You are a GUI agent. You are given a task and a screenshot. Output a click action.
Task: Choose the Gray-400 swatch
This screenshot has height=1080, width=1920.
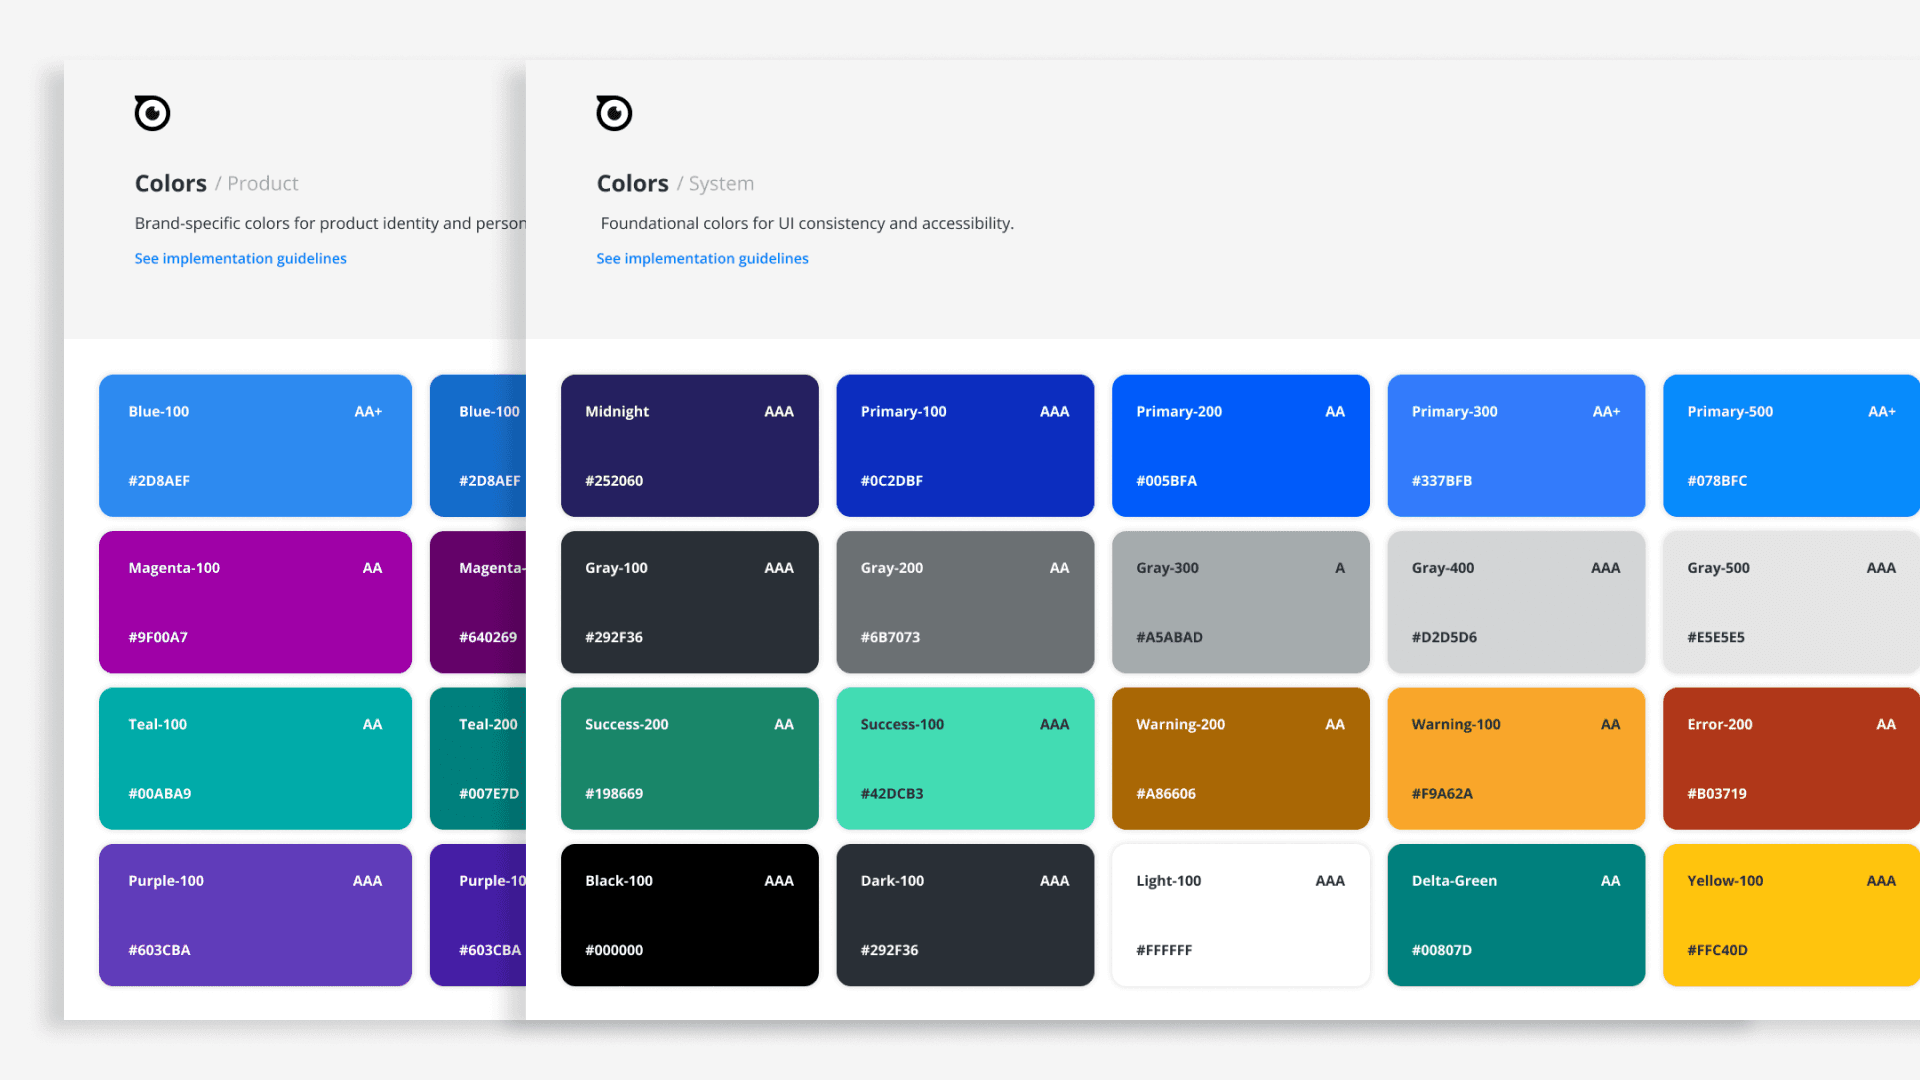(x=1516, y=602)
